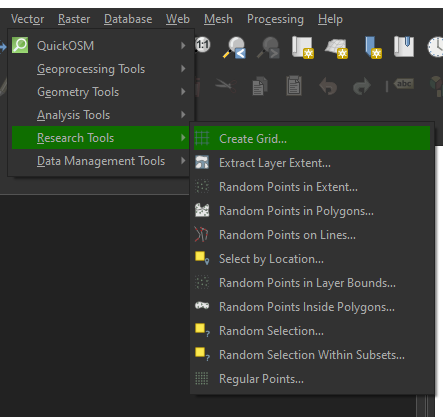Open the Processing menu

[275, 19]
